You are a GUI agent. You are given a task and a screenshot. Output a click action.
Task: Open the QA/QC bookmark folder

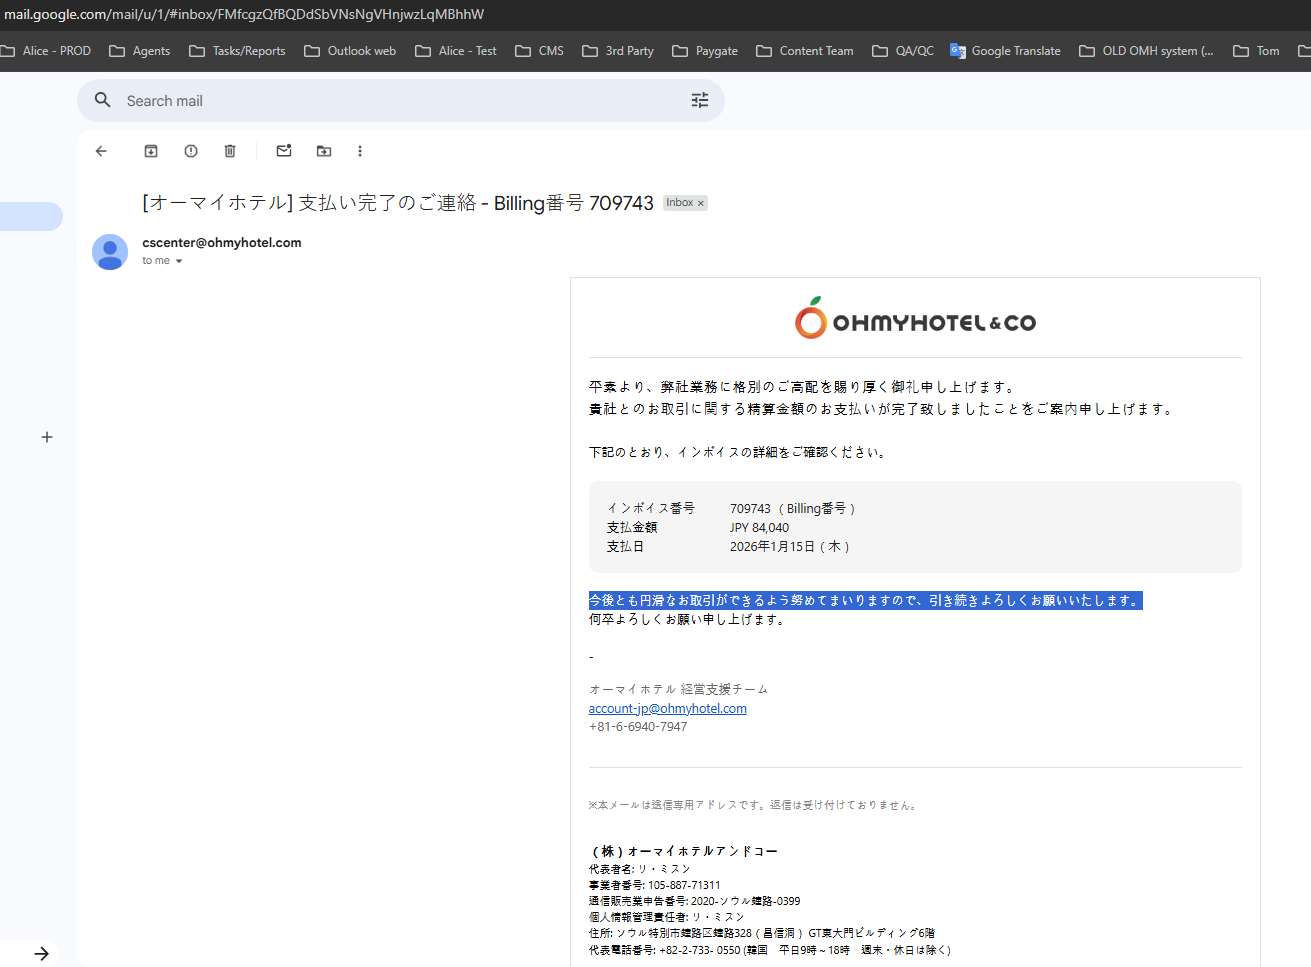[x=903, y=51]
